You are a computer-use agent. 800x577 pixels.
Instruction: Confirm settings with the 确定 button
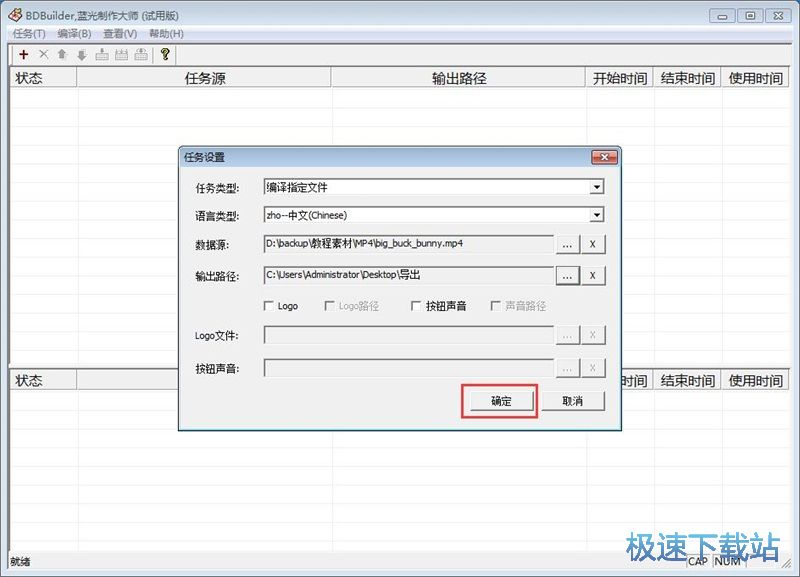click(x=501, y=401)
